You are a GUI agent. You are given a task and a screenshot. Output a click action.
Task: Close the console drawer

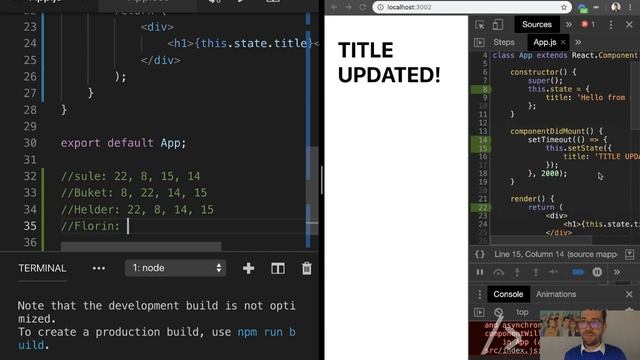629,294
